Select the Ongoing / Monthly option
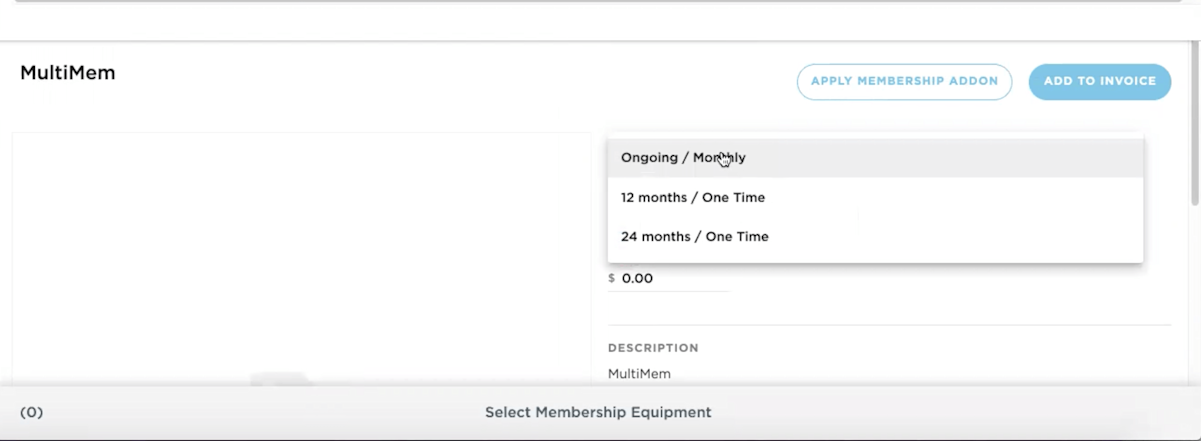Viewport: 1201px width, 441px height. click(x=683, y=158)
